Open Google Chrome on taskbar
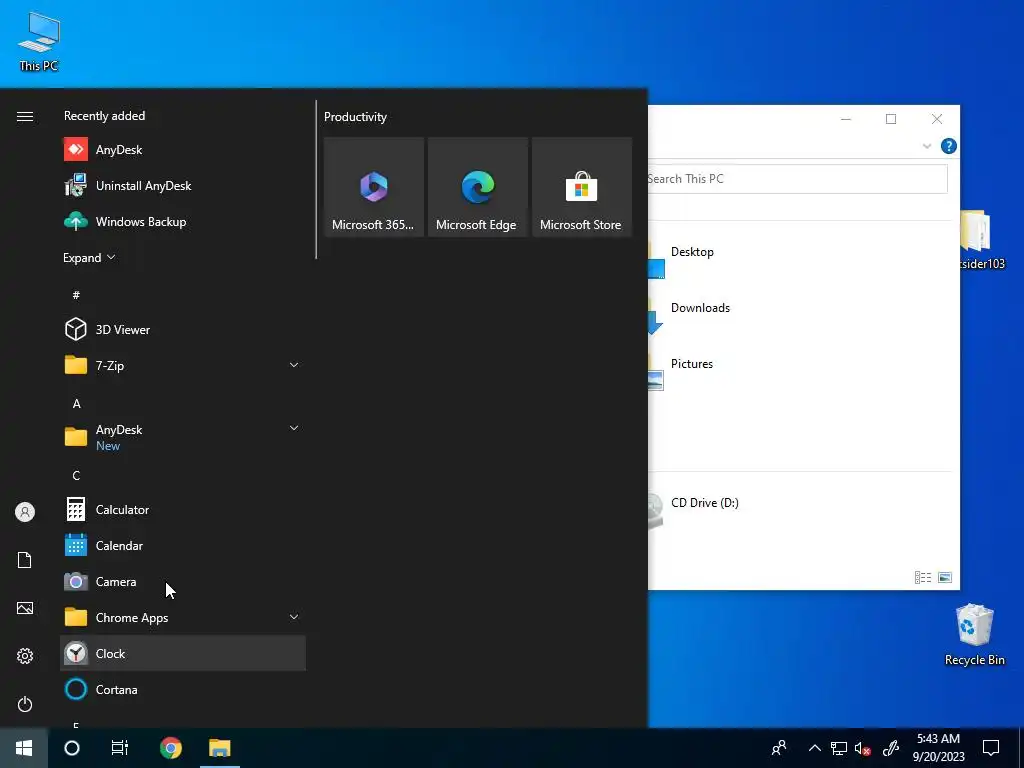The image size is (1024, 768). pyautogui.click(x=170, y=748)
